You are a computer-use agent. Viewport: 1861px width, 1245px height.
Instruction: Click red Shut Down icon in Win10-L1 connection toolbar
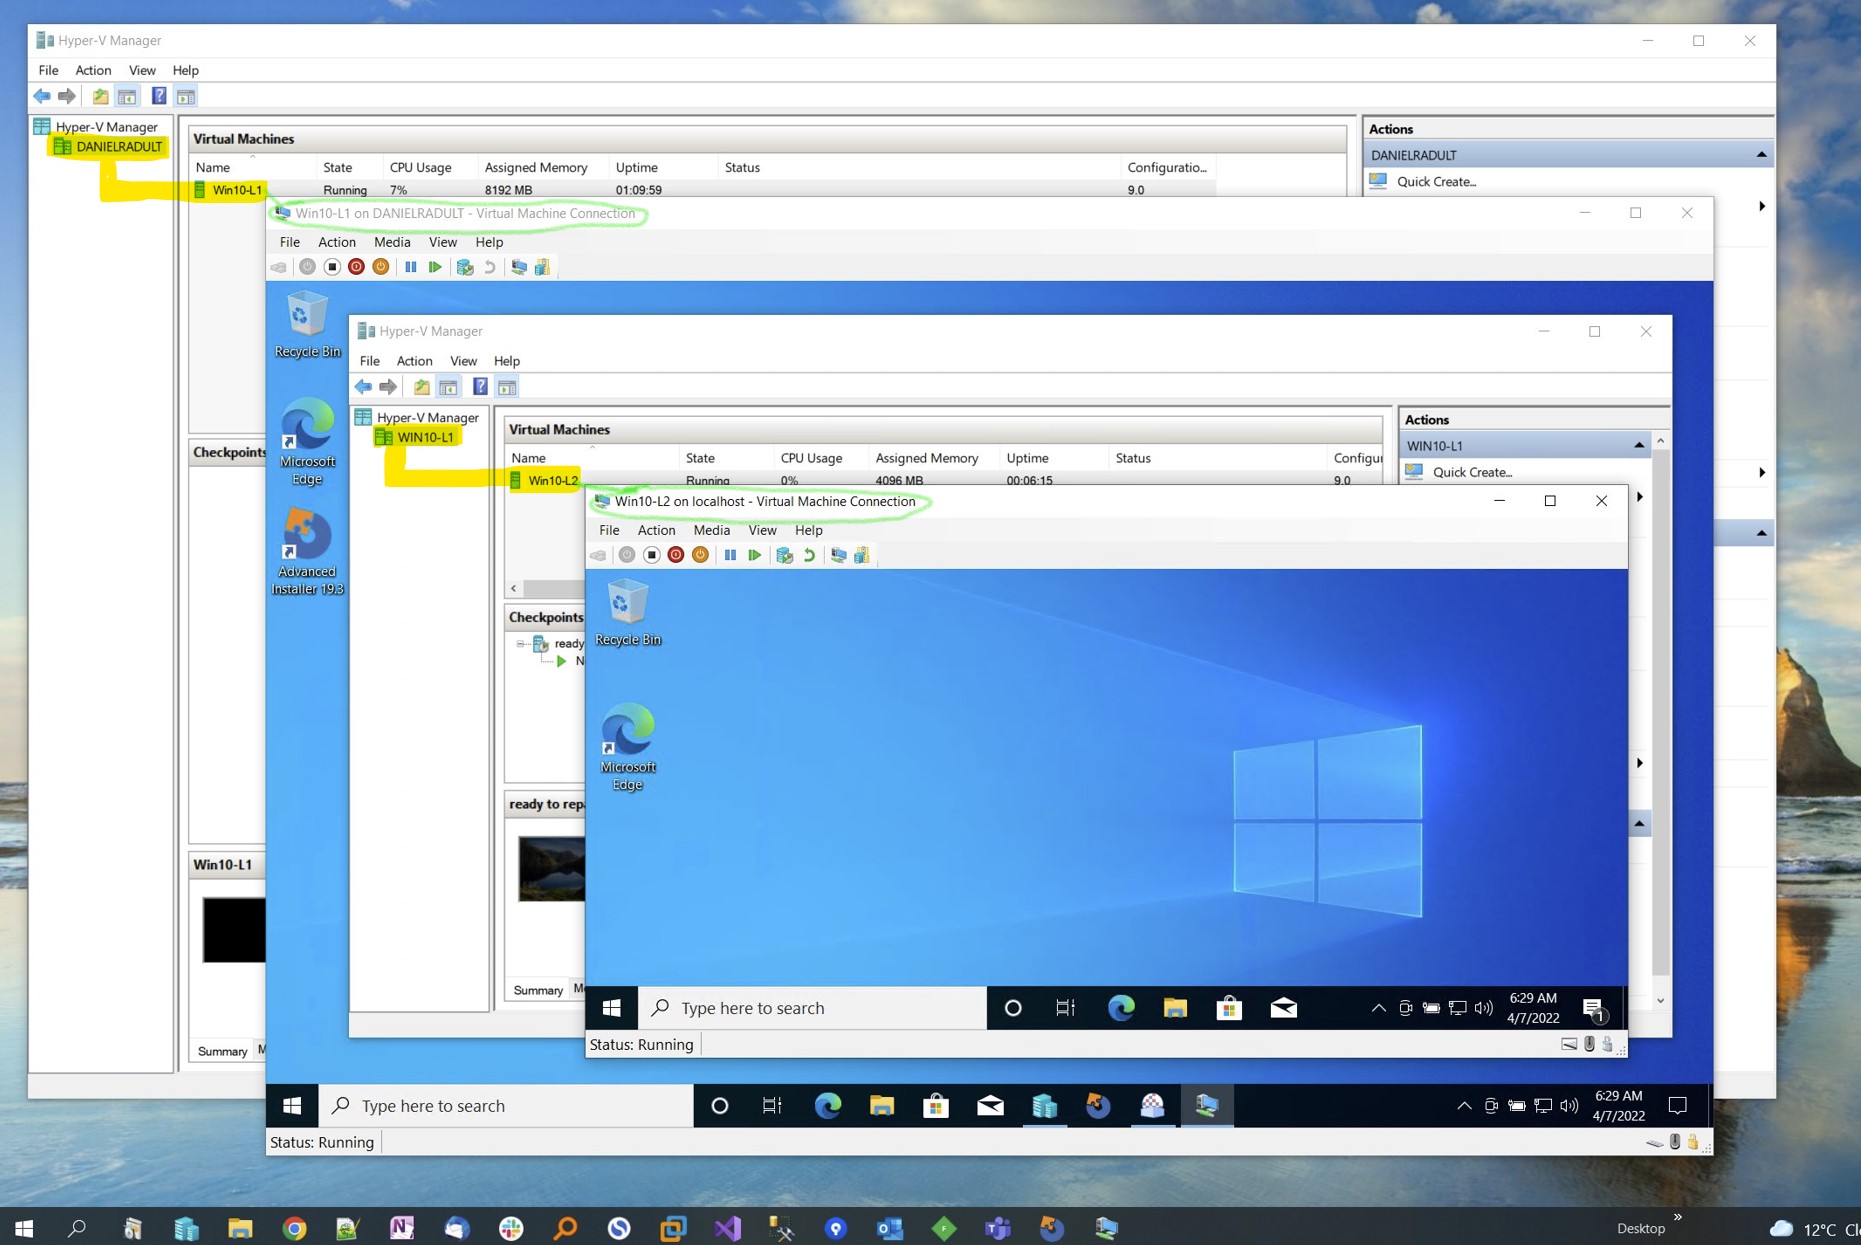click(356, 267)
